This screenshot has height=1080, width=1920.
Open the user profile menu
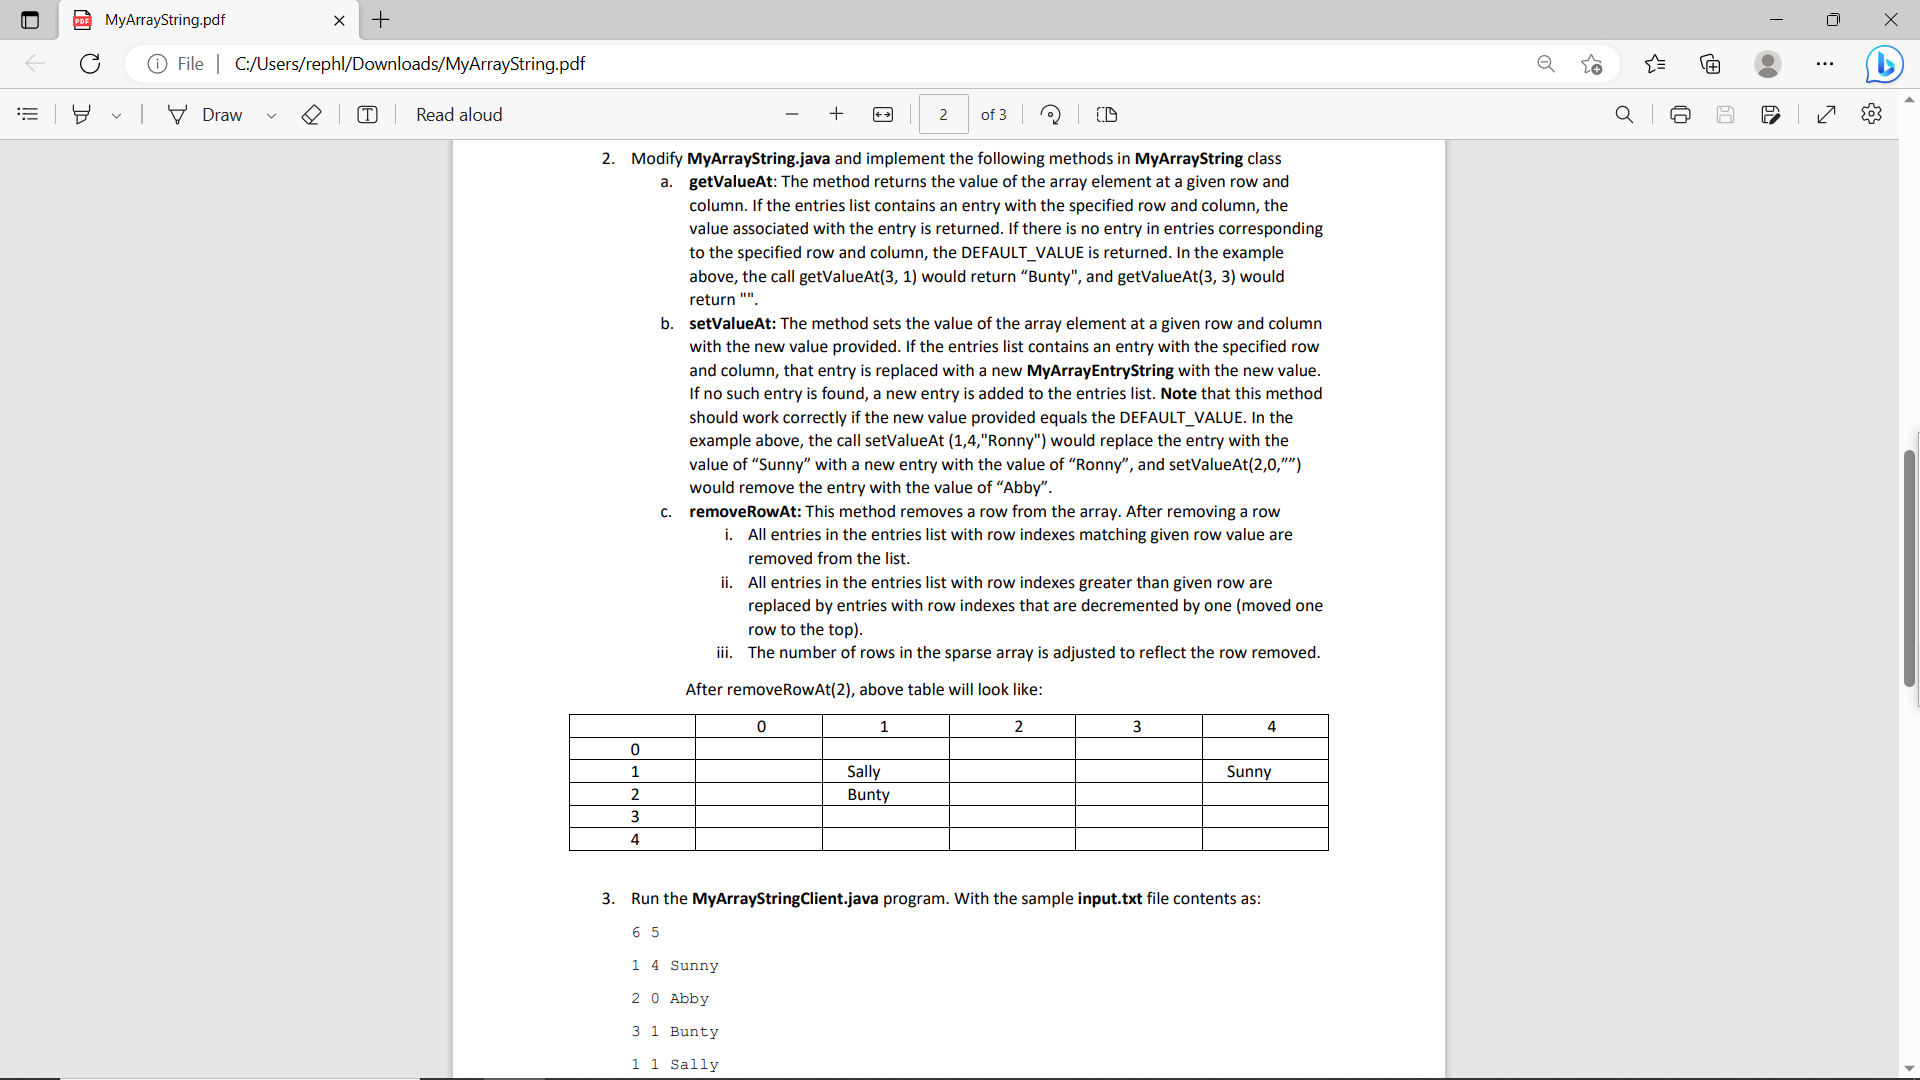pos(1768,64)
